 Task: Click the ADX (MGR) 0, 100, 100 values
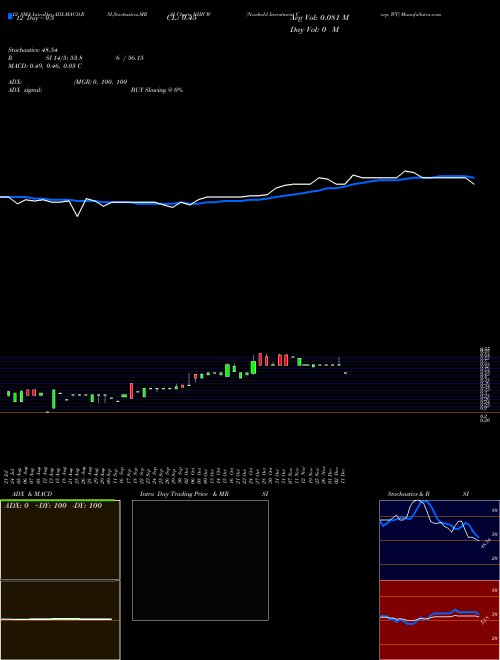tap(100, 82)
